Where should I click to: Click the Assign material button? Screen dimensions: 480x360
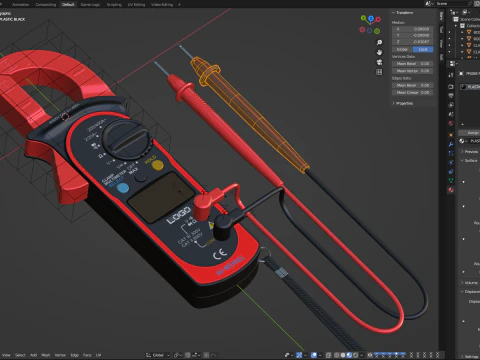(470, 133)
